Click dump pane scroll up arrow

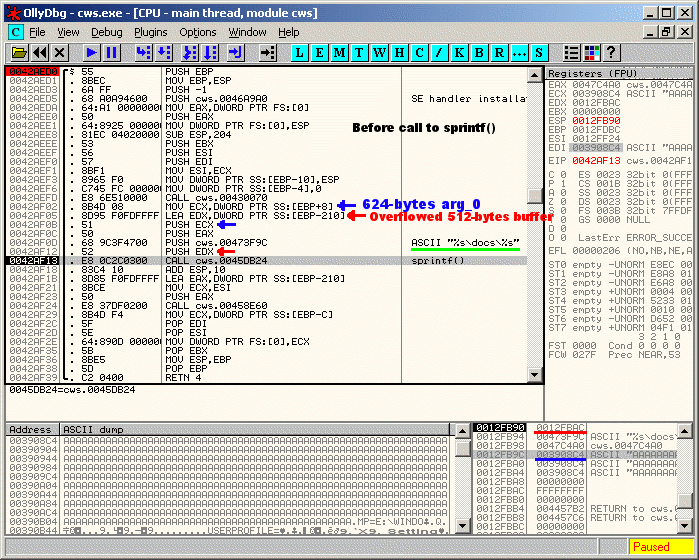click(x=463, y=431)
